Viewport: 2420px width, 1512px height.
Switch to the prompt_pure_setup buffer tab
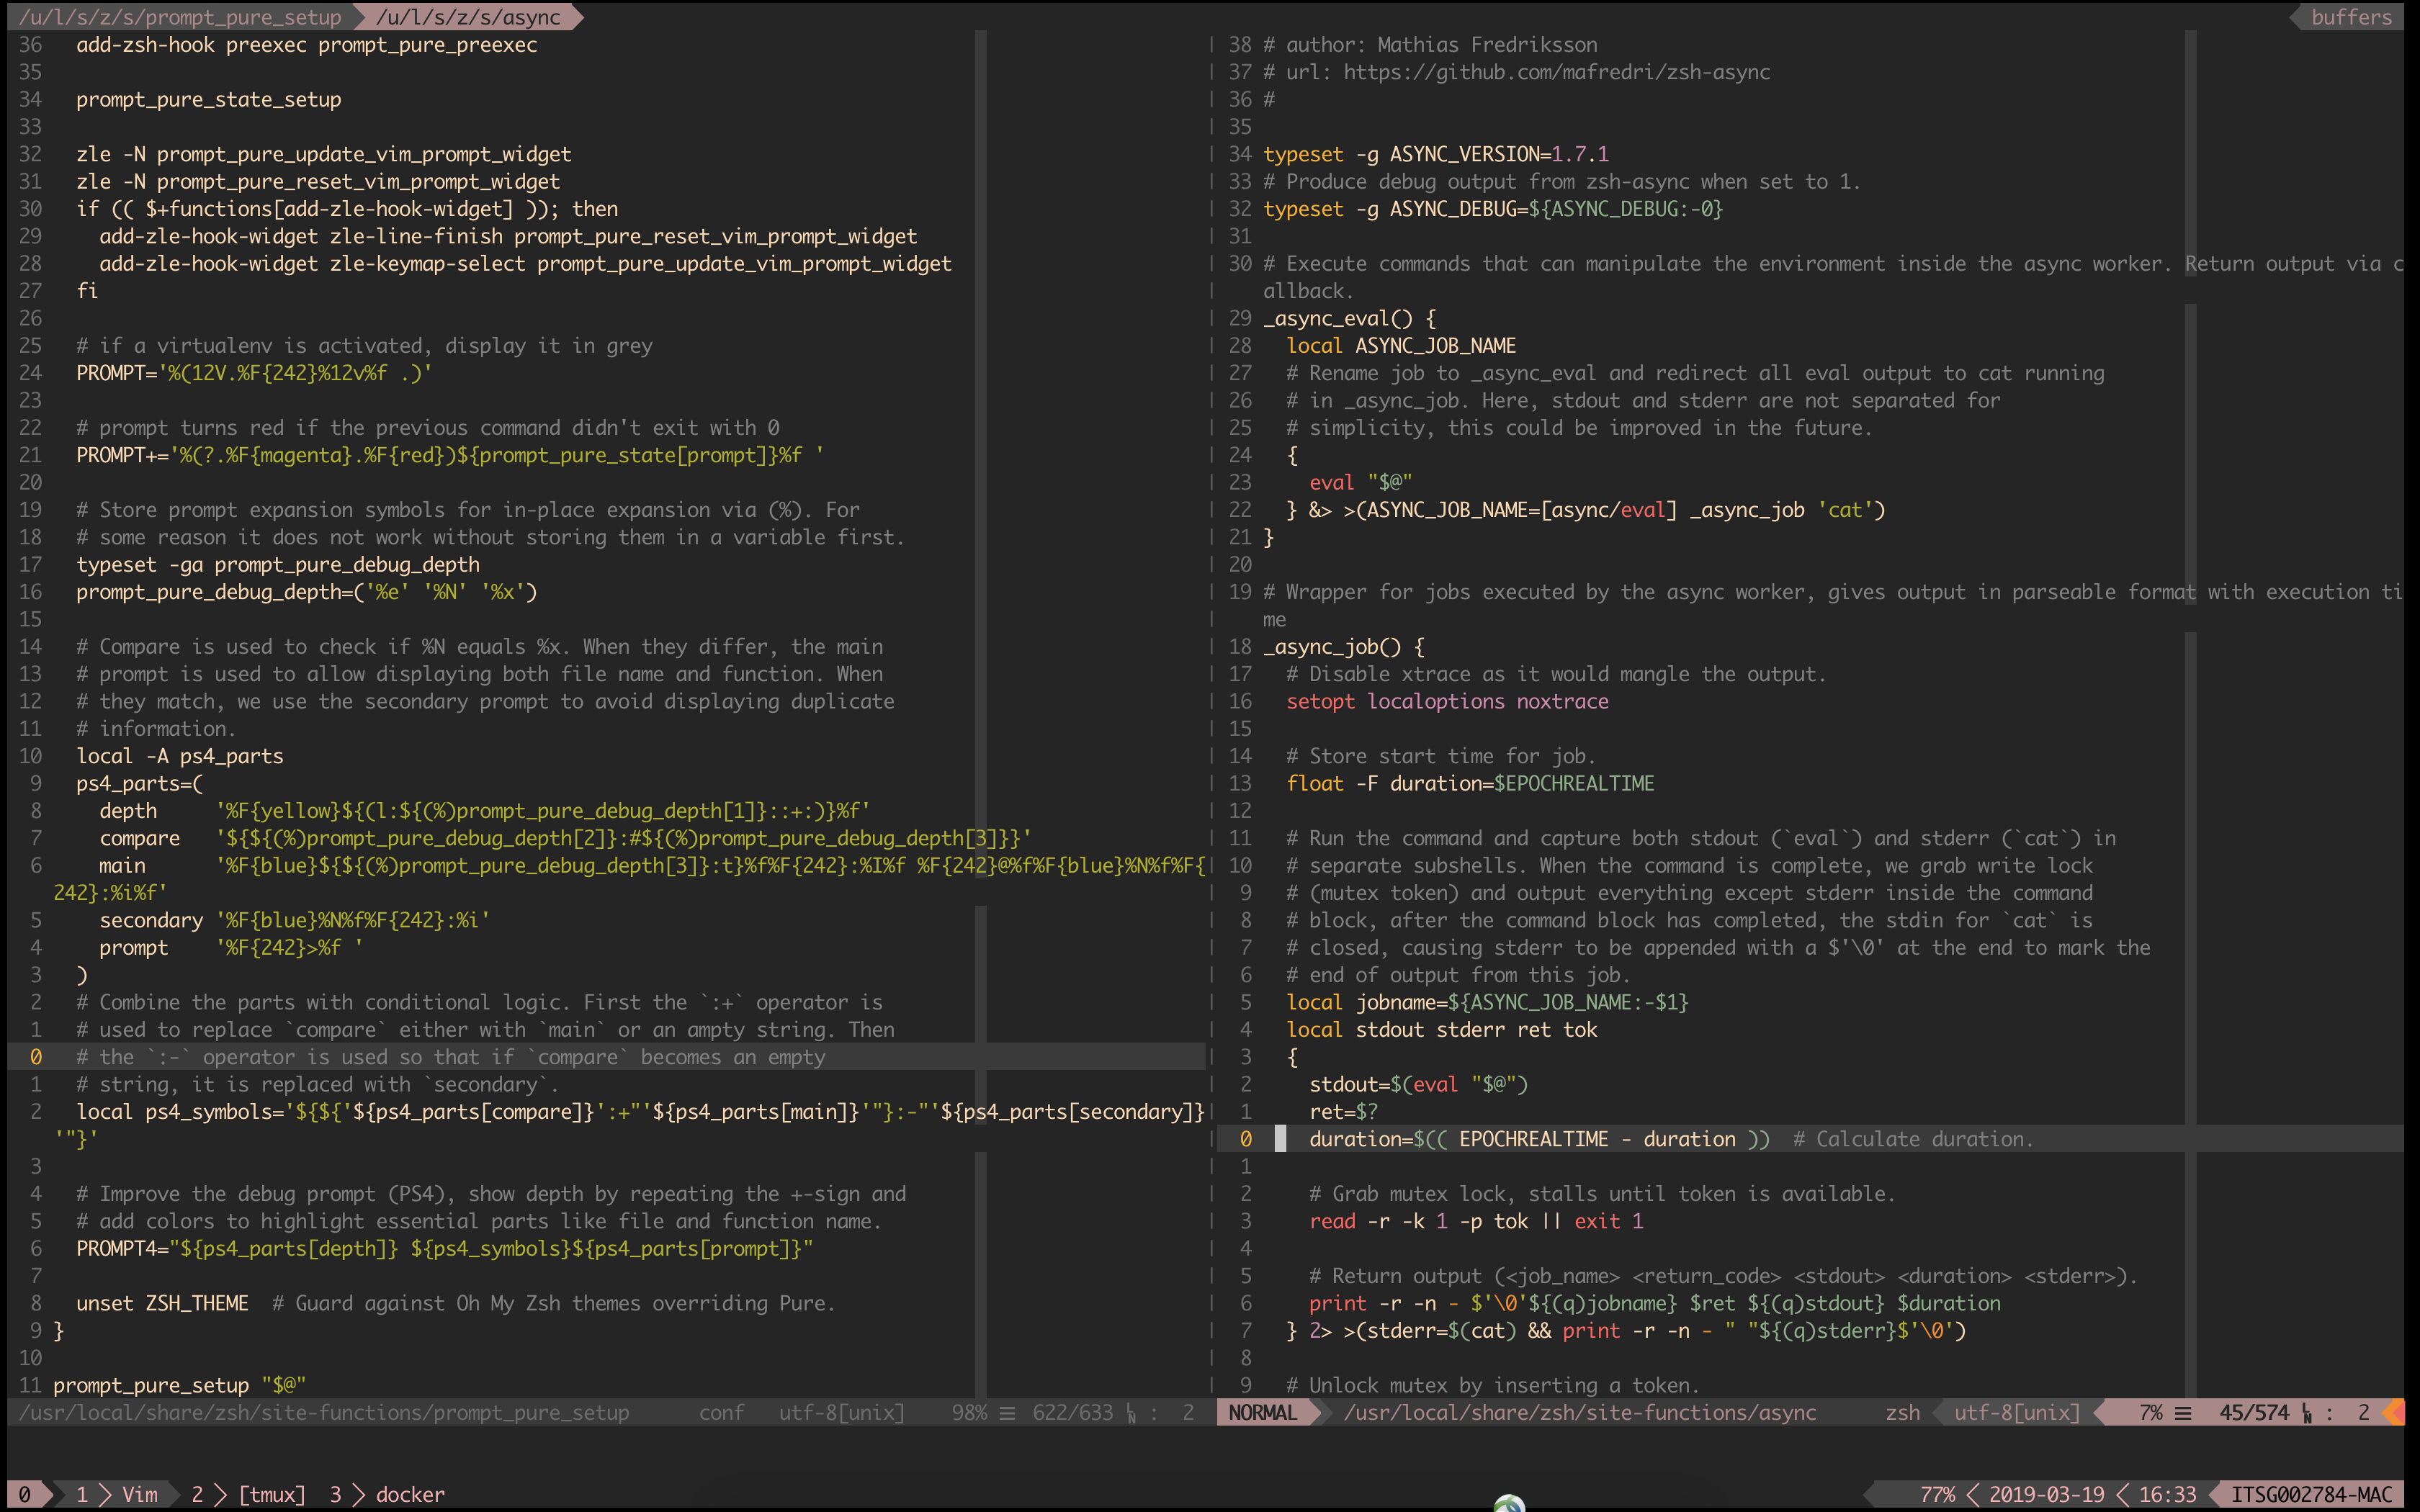point(180,17)
